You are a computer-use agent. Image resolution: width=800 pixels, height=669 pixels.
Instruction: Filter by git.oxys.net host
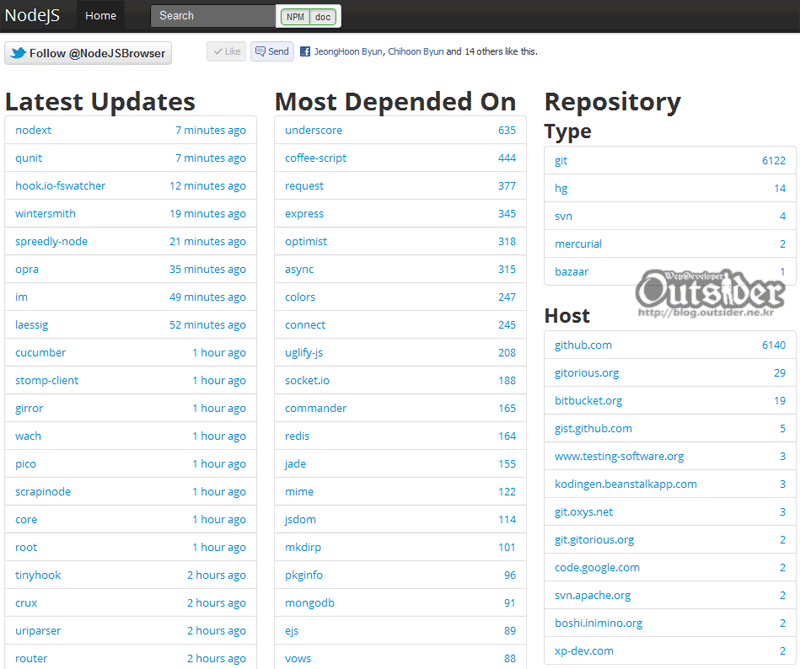point(584,512)
